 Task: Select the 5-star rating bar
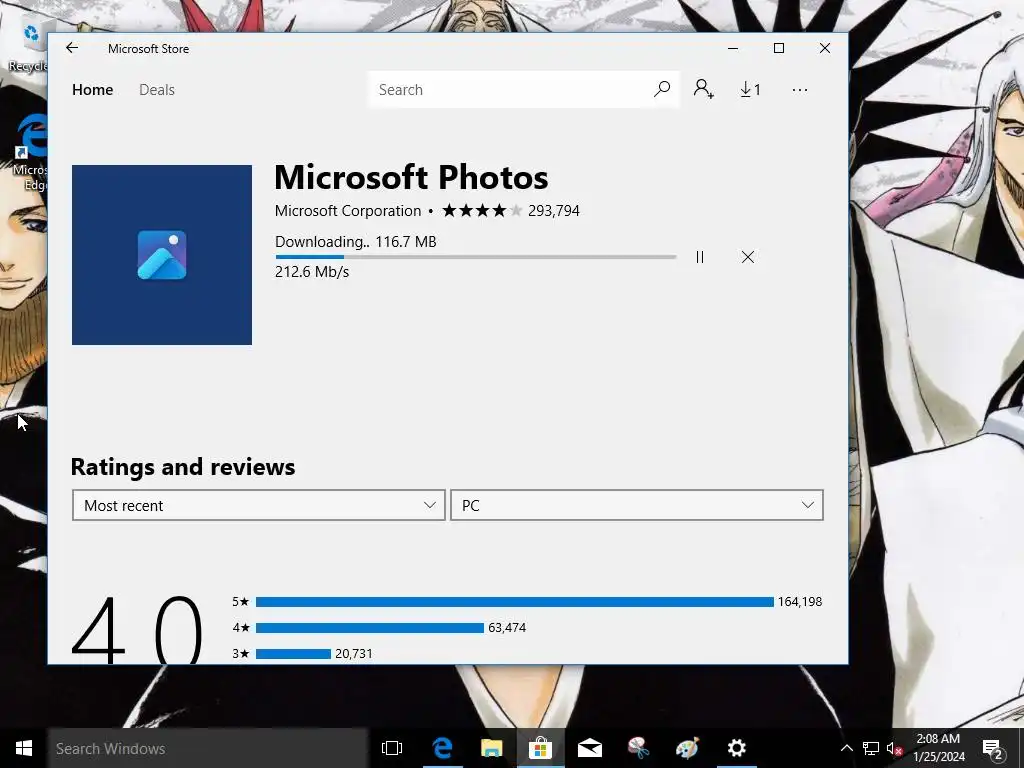click(515, 601)
